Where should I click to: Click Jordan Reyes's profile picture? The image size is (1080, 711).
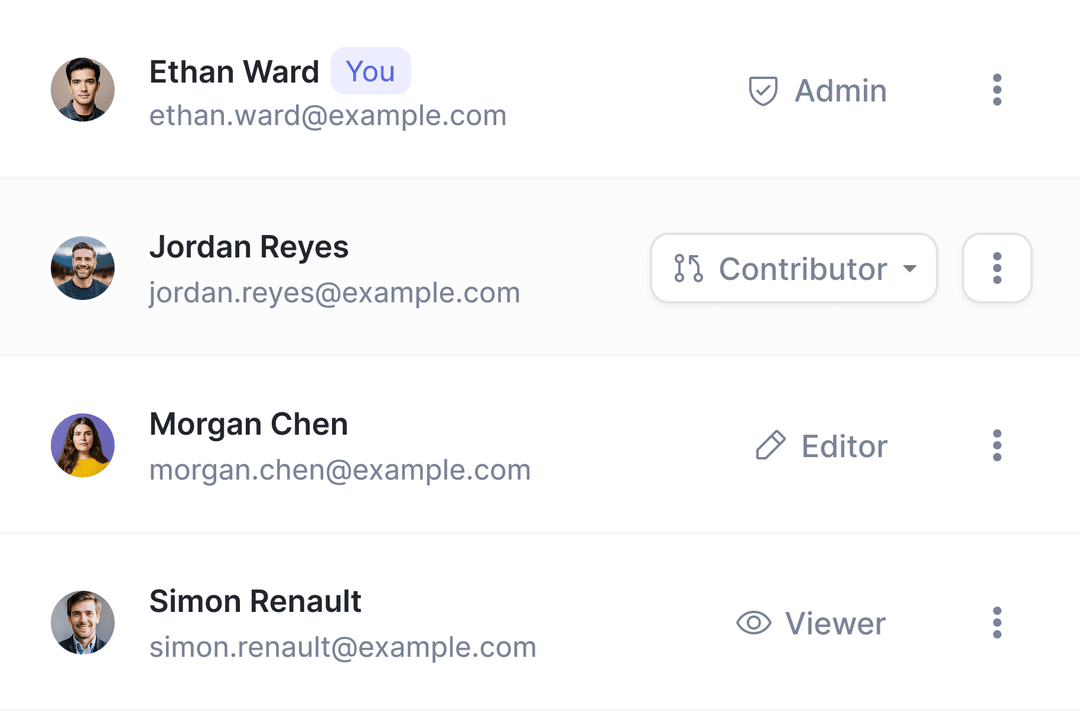point(83,268)
